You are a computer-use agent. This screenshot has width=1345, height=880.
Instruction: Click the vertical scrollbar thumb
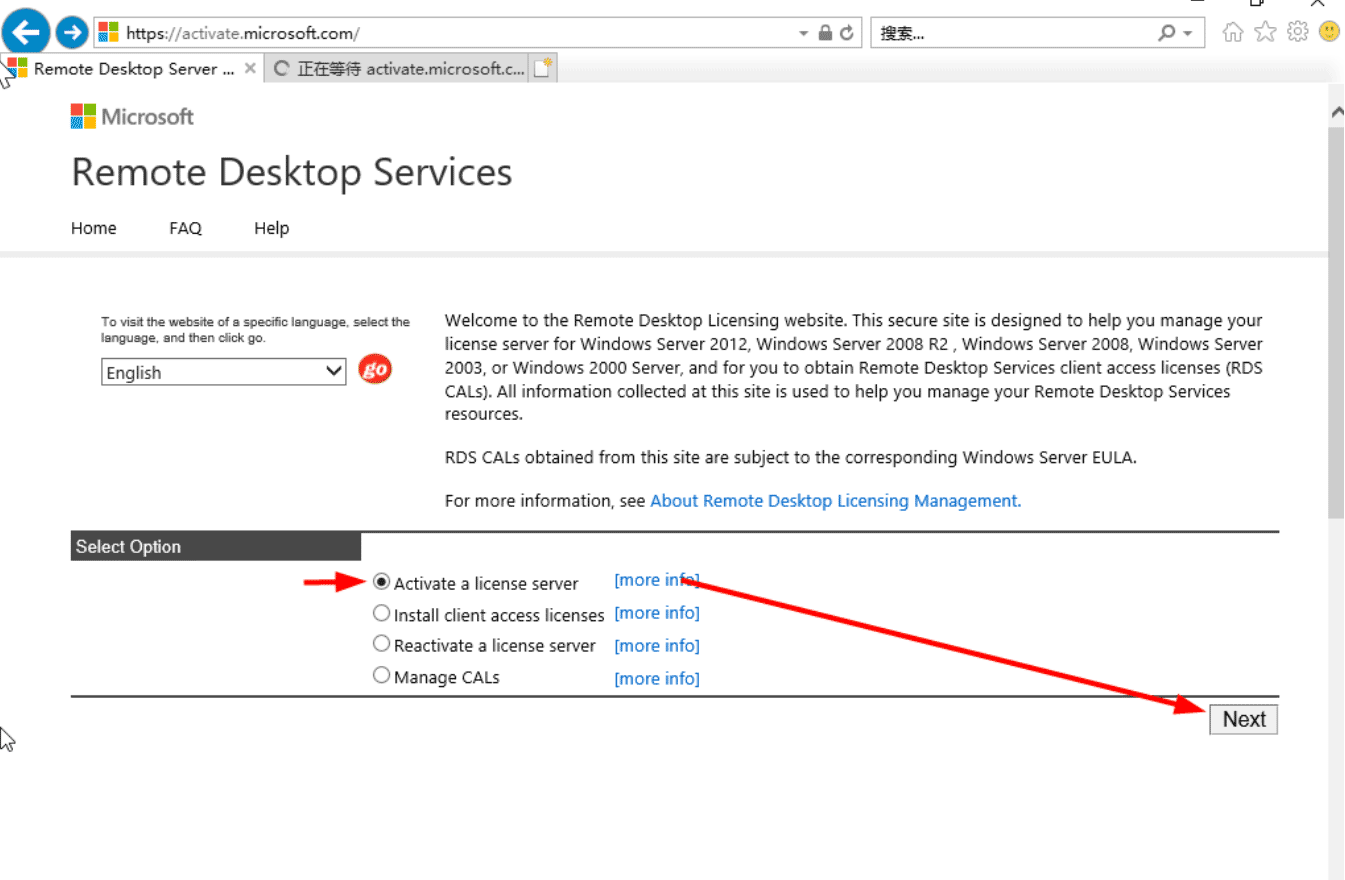point(1336,322)
